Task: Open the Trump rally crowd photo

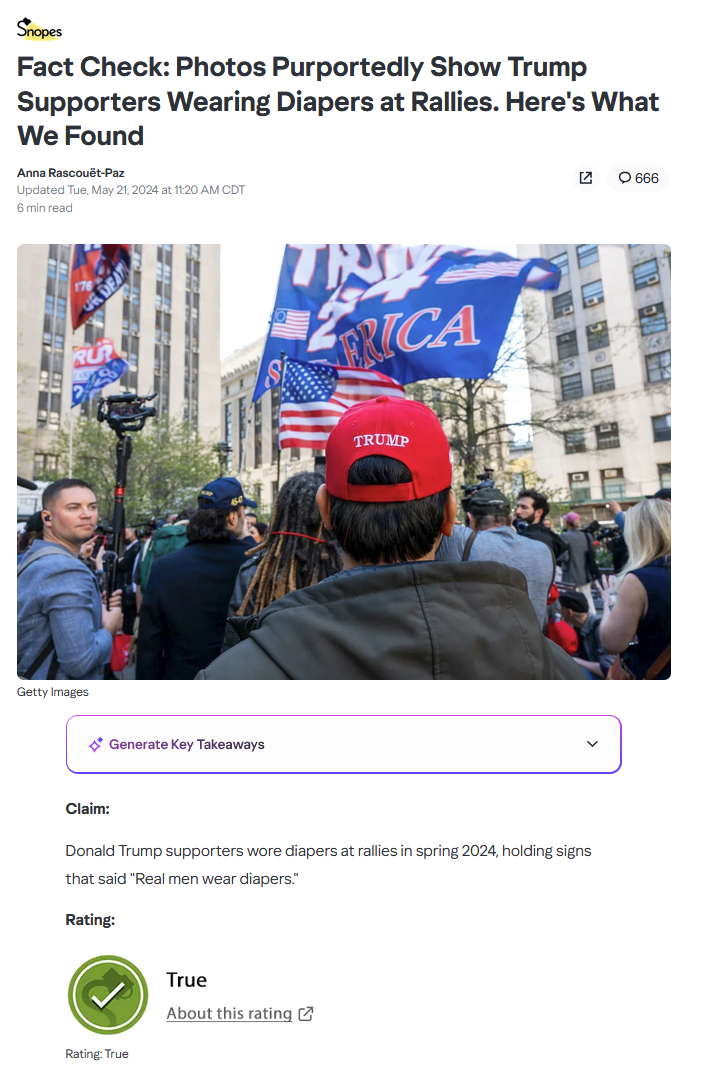Action: point(343,462)
